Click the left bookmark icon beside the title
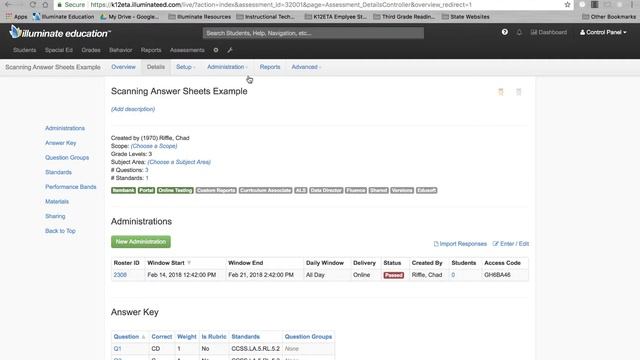This screenshot has width=640, height=360. [501, 92]
